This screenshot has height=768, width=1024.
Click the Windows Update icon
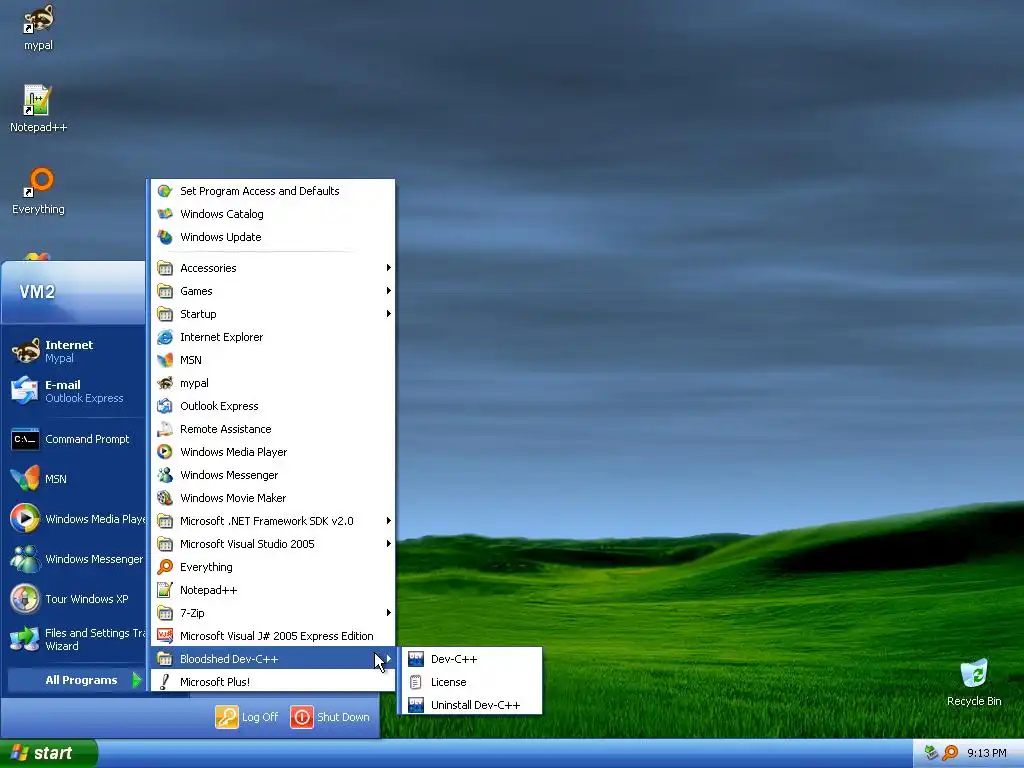point(165,237)
